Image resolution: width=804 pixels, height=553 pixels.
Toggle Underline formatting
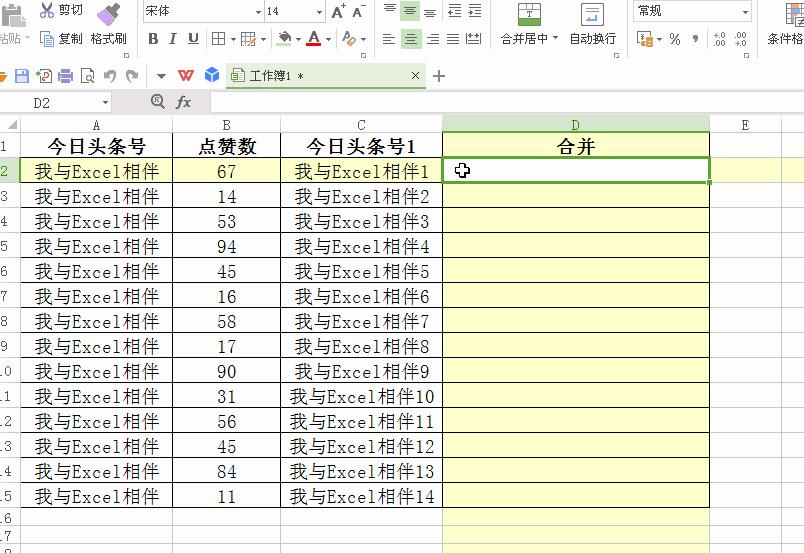[x=193, y=39]
